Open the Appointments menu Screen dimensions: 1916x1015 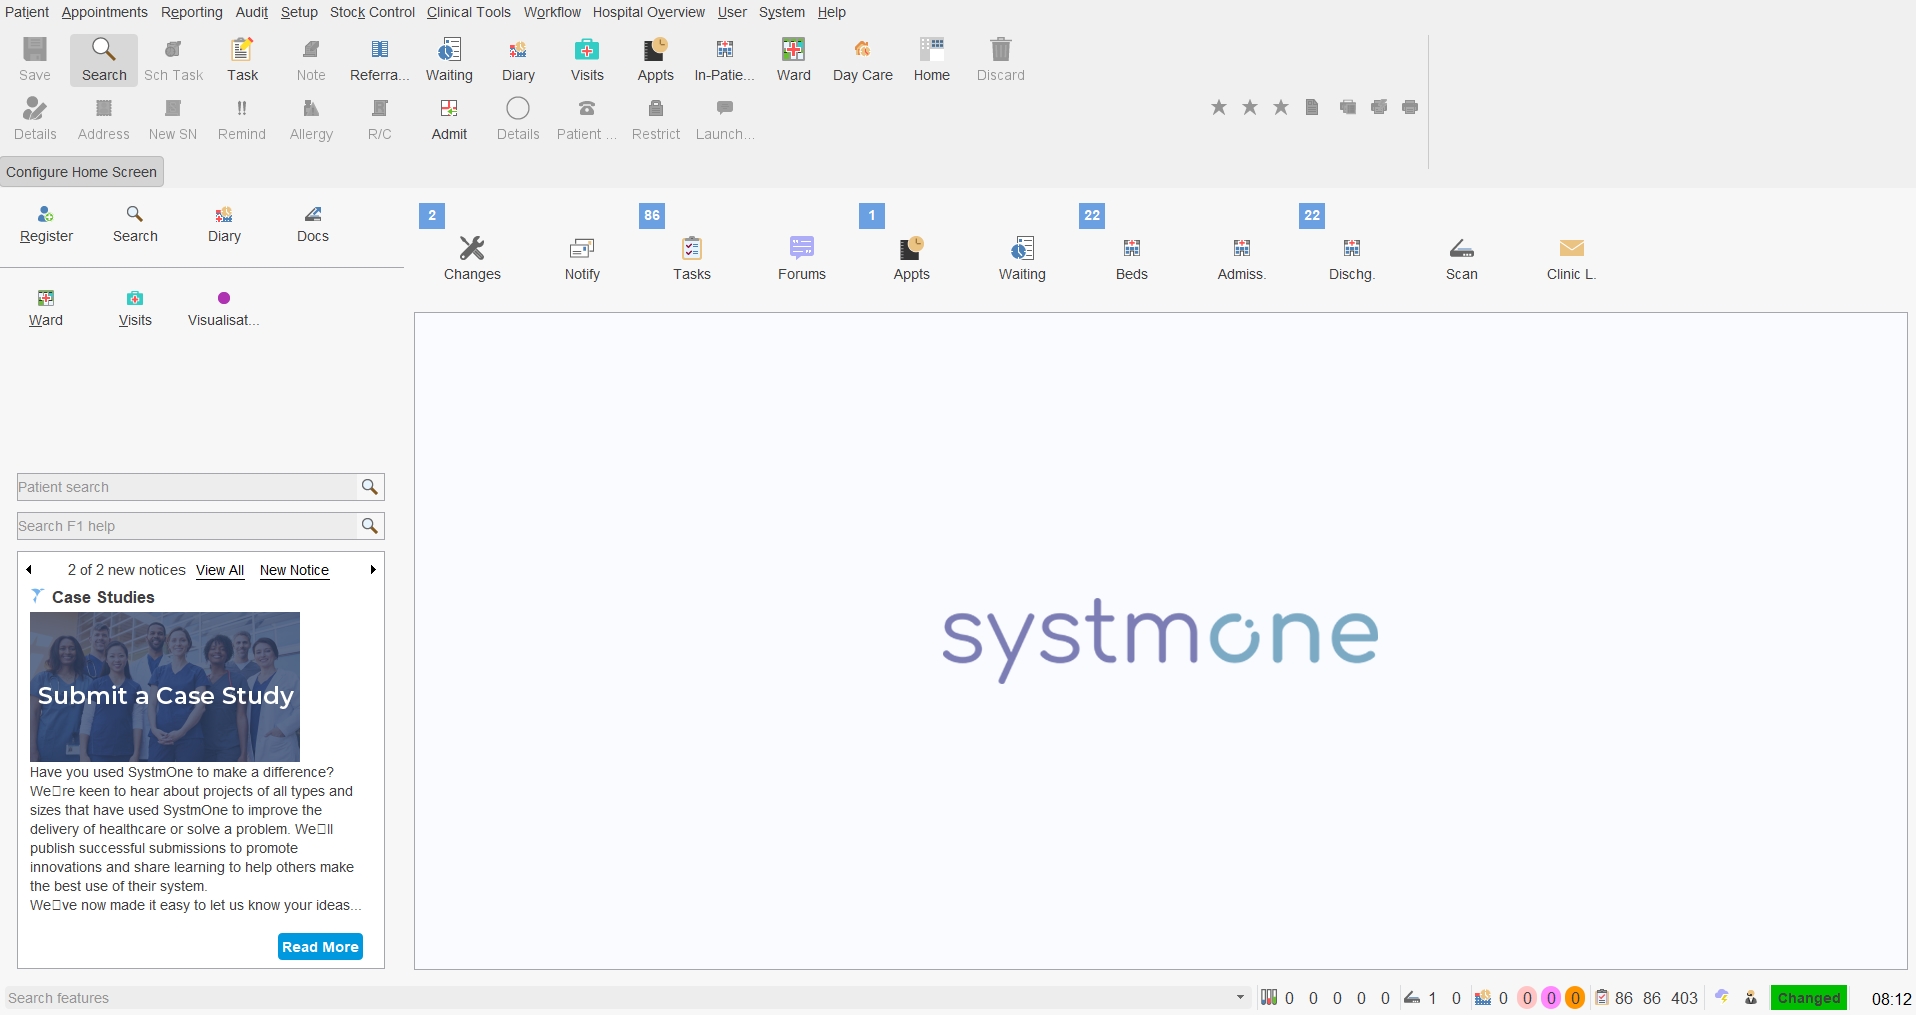104,12
